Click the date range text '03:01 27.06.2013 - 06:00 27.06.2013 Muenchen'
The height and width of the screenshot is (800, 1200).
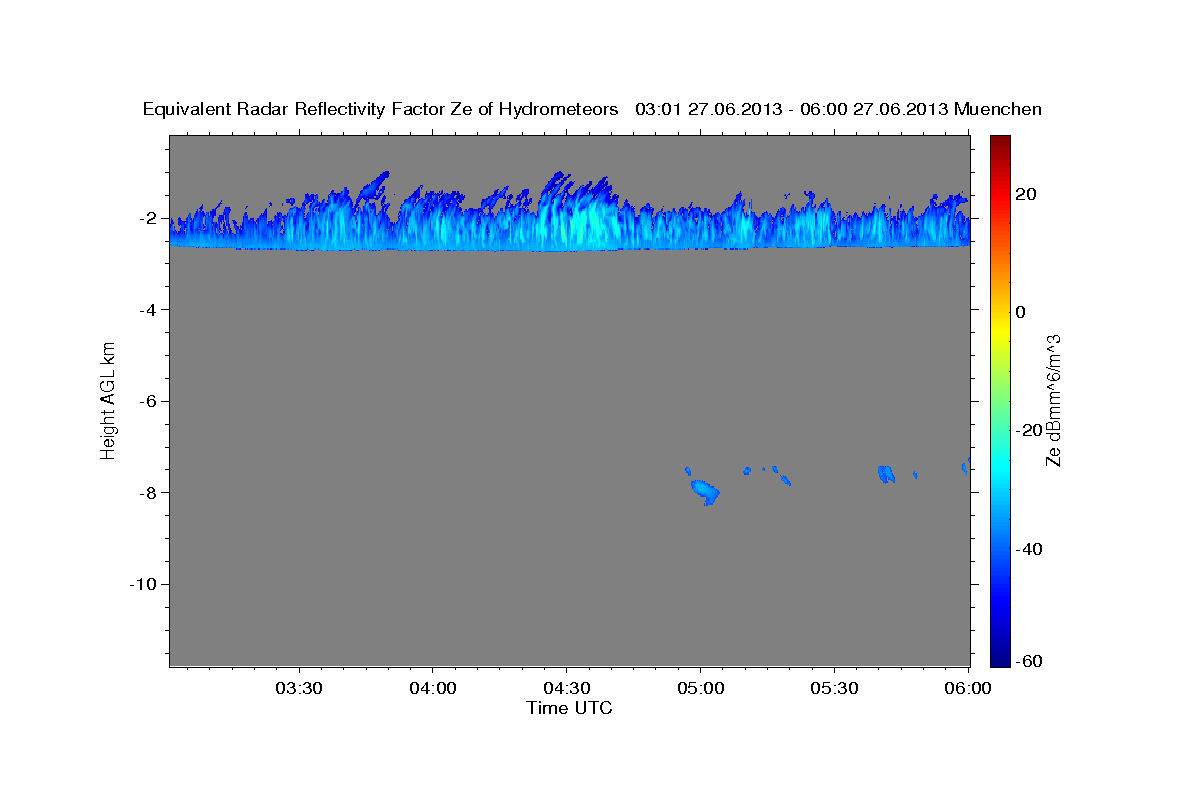pyautogui.click(x=839, y=109)
